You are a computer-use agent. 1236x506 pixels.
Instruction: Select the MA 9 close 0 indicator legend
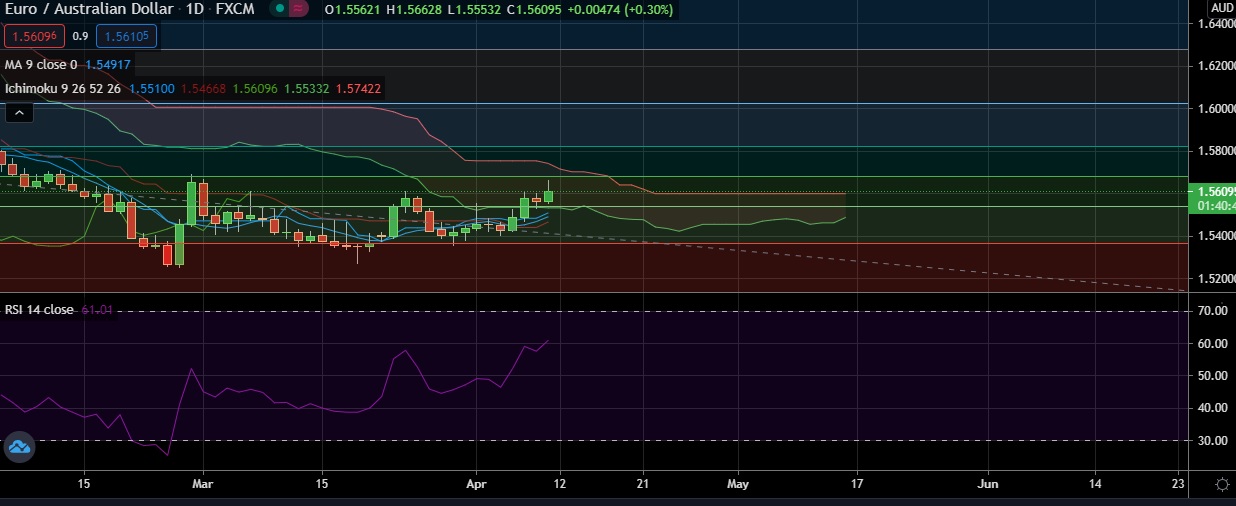[x=42, y=64]
